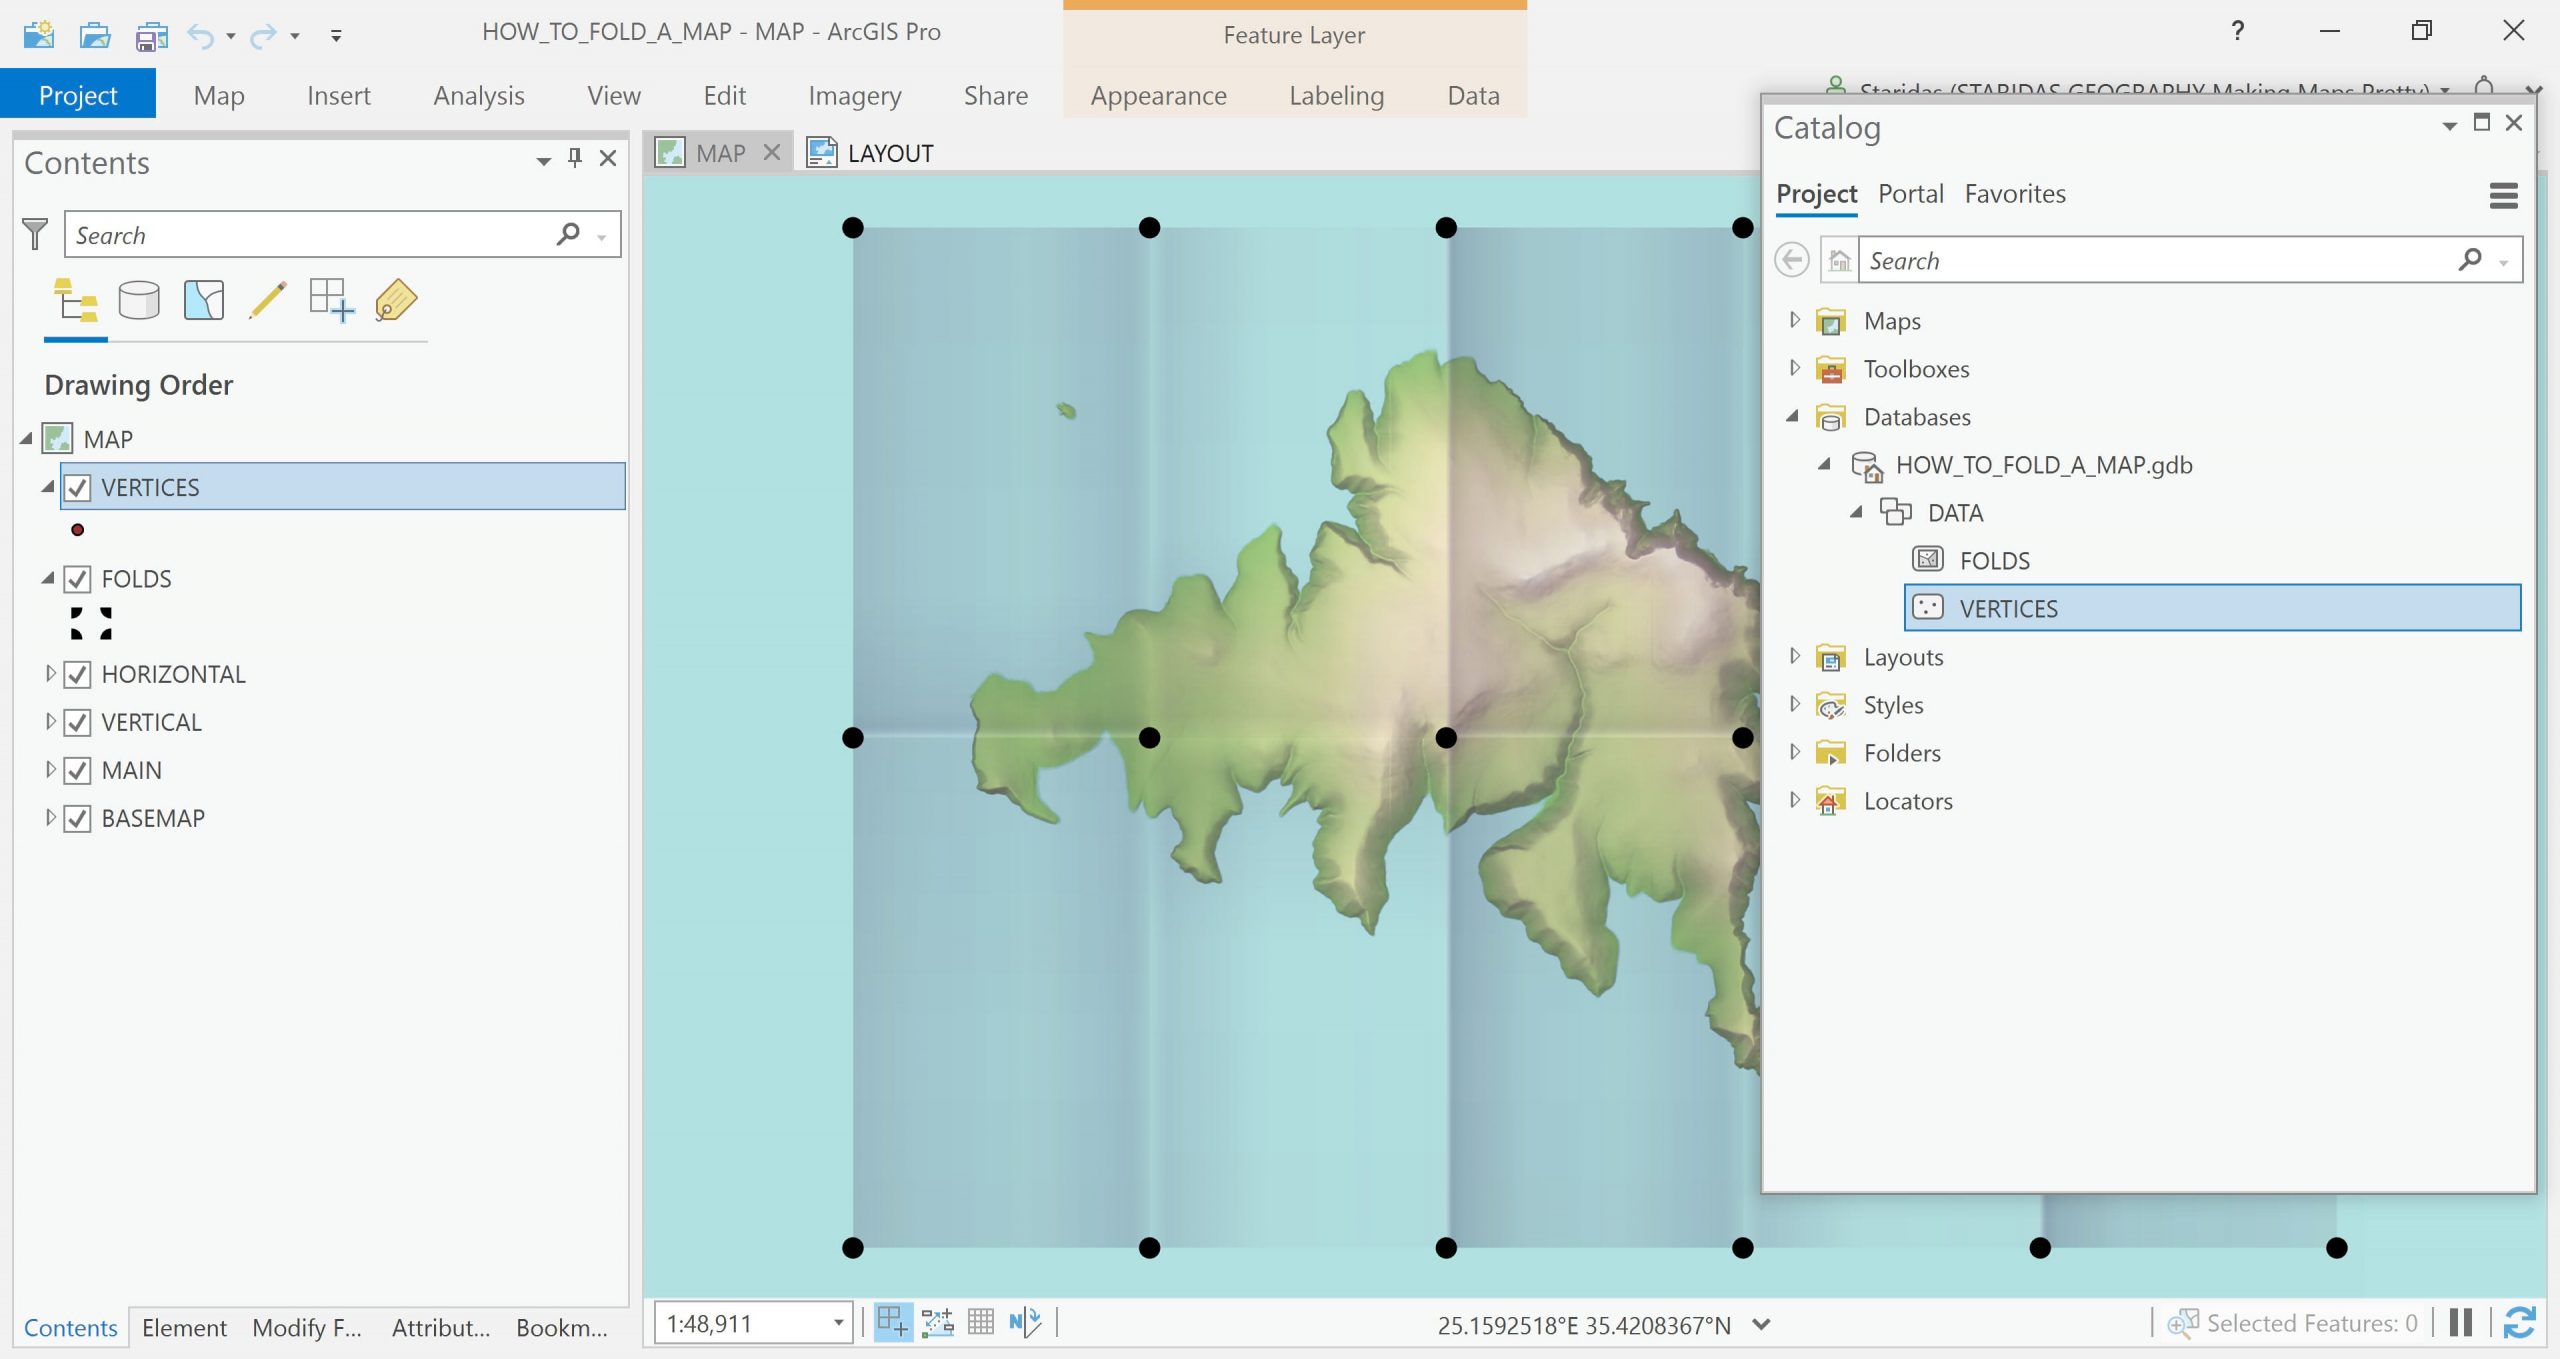Open List By Editing pencil icon
2560x1359 pixels.
267,300
